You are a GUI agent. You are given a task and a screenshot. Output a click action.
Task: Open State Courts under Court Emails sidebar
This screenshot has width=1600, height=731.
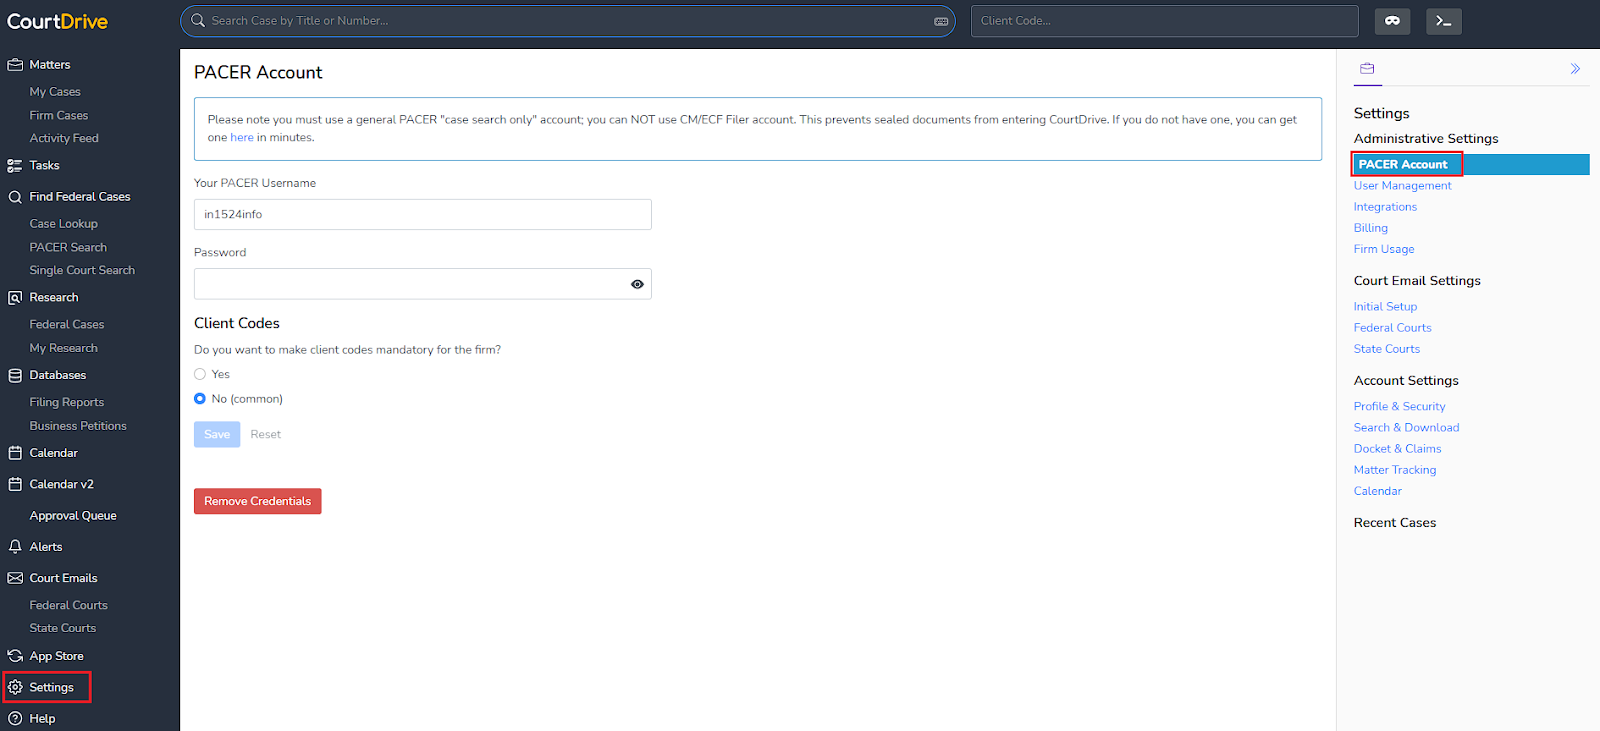tap(63, 629)
